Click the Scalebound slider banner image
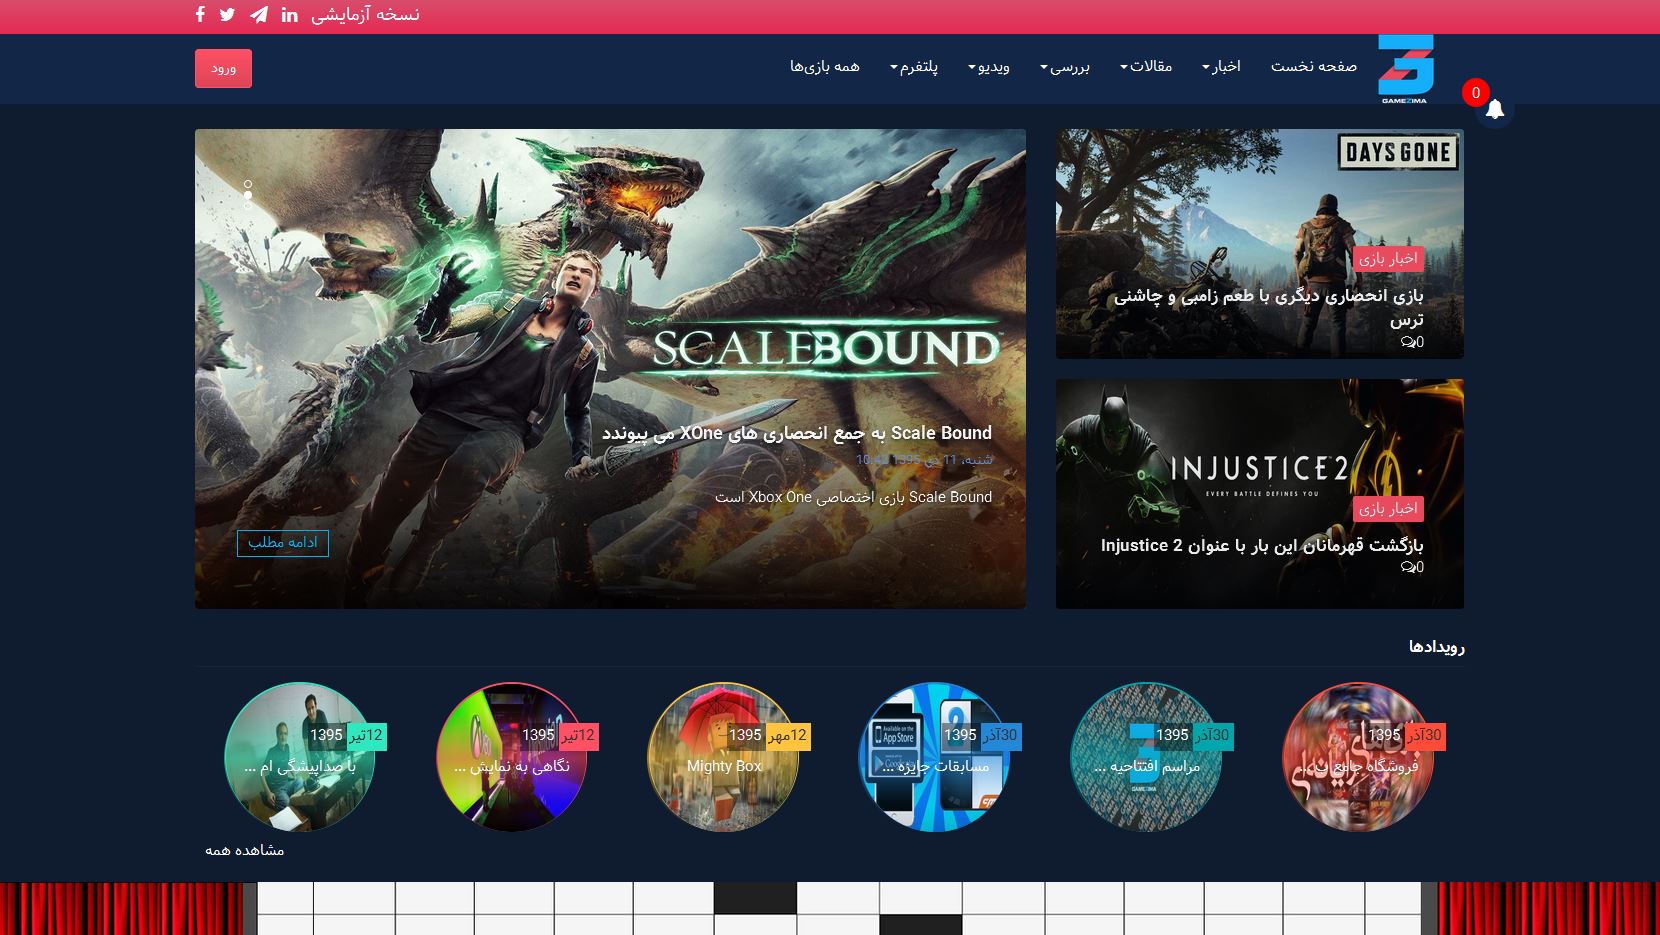Viewport: 1660px width, 935px height. (610, 369)
